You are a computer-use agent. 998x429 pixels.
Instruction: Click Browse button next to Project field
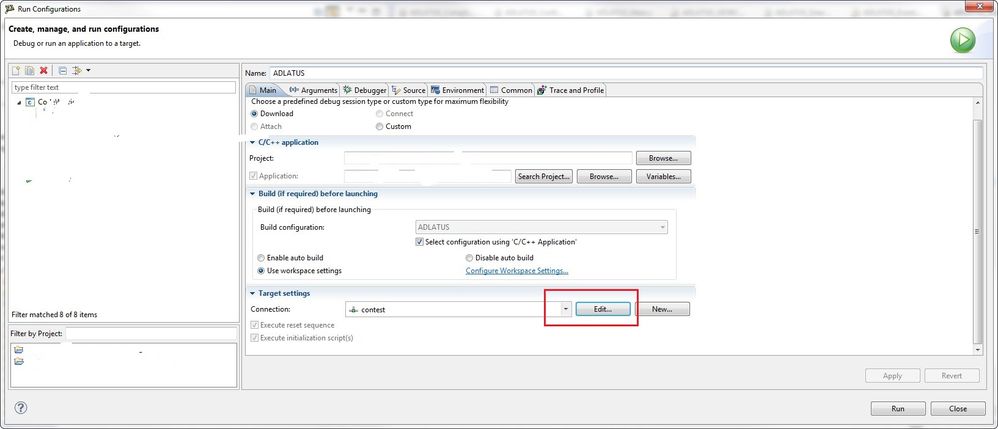coord(663,158)
